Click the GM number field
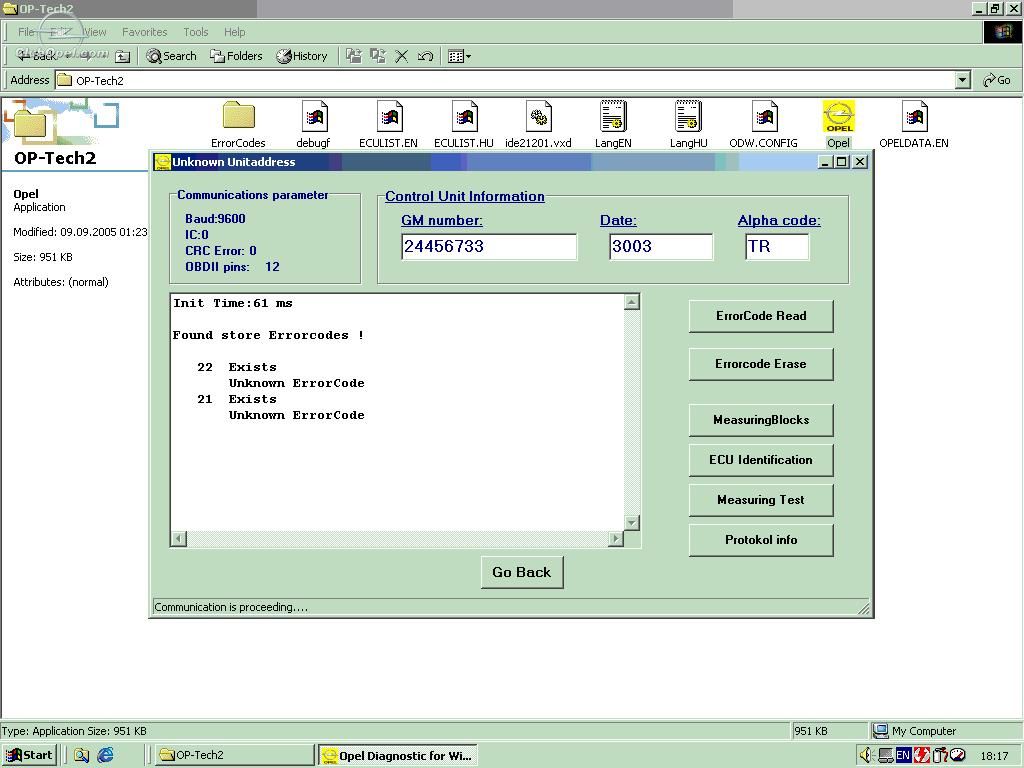This screenshot has height=768, width=1024. [488, 247]
